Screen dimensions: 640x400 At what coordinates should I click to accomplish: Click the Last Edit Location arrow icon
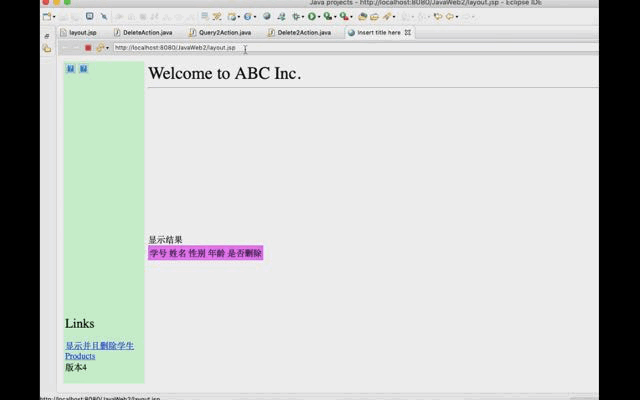(x=438, y=16)
